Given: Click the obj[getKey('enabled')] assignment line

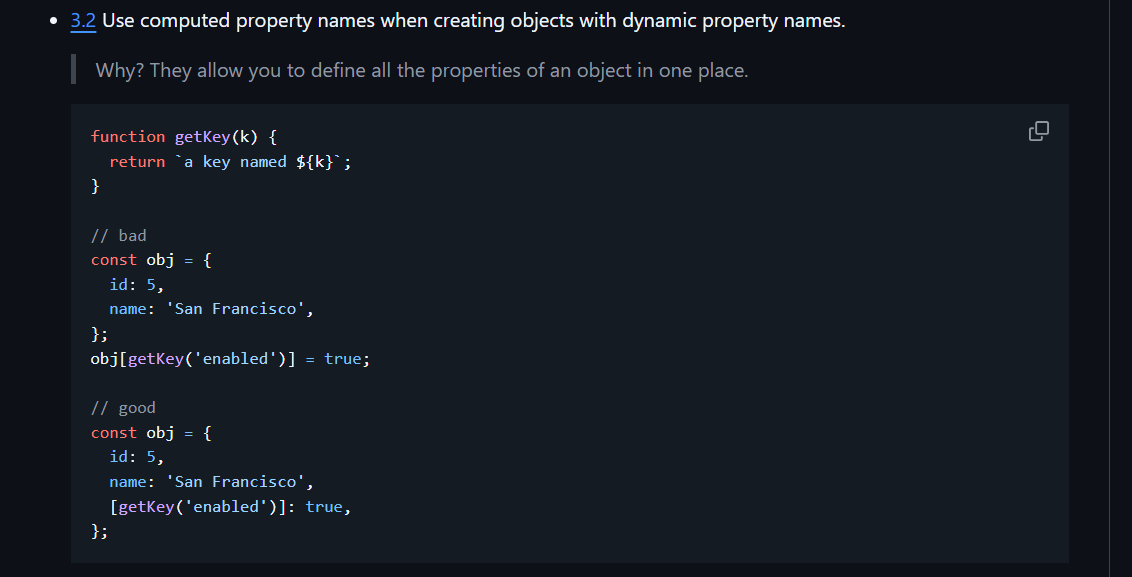Looking at the screenshot, I should 230,359.
